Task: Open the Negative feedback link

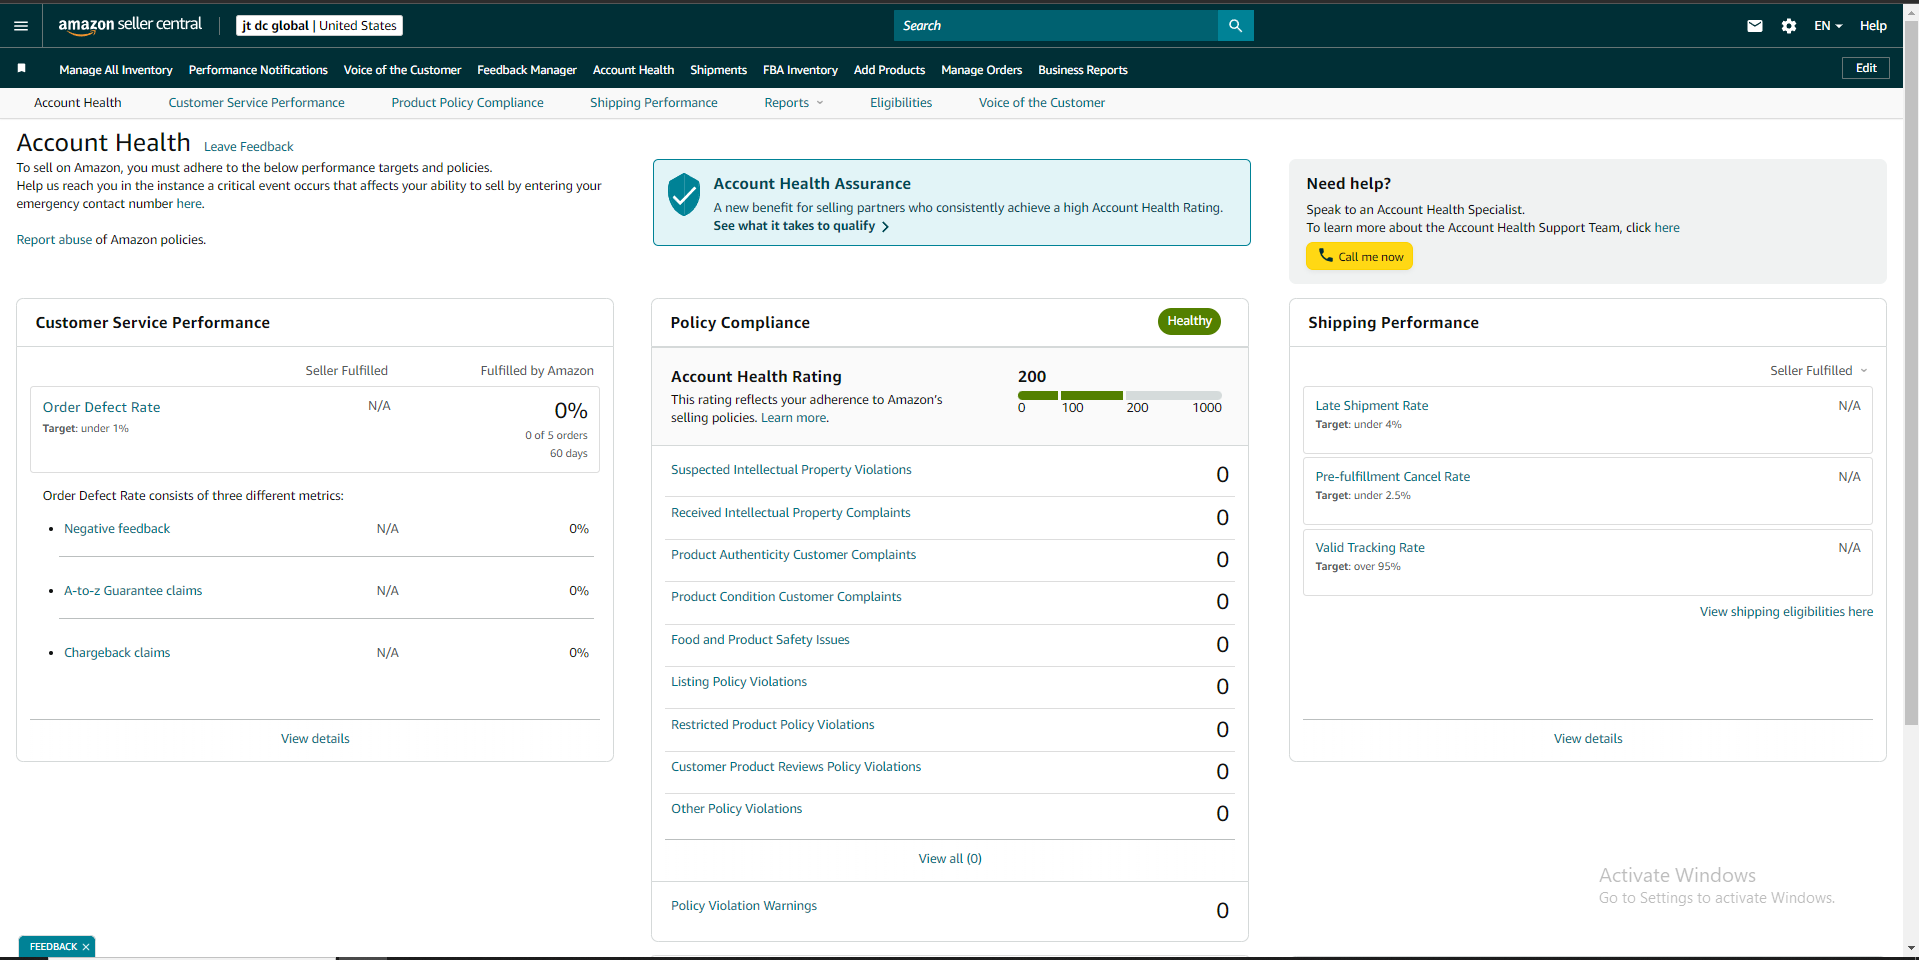Action: click(117, 529)
